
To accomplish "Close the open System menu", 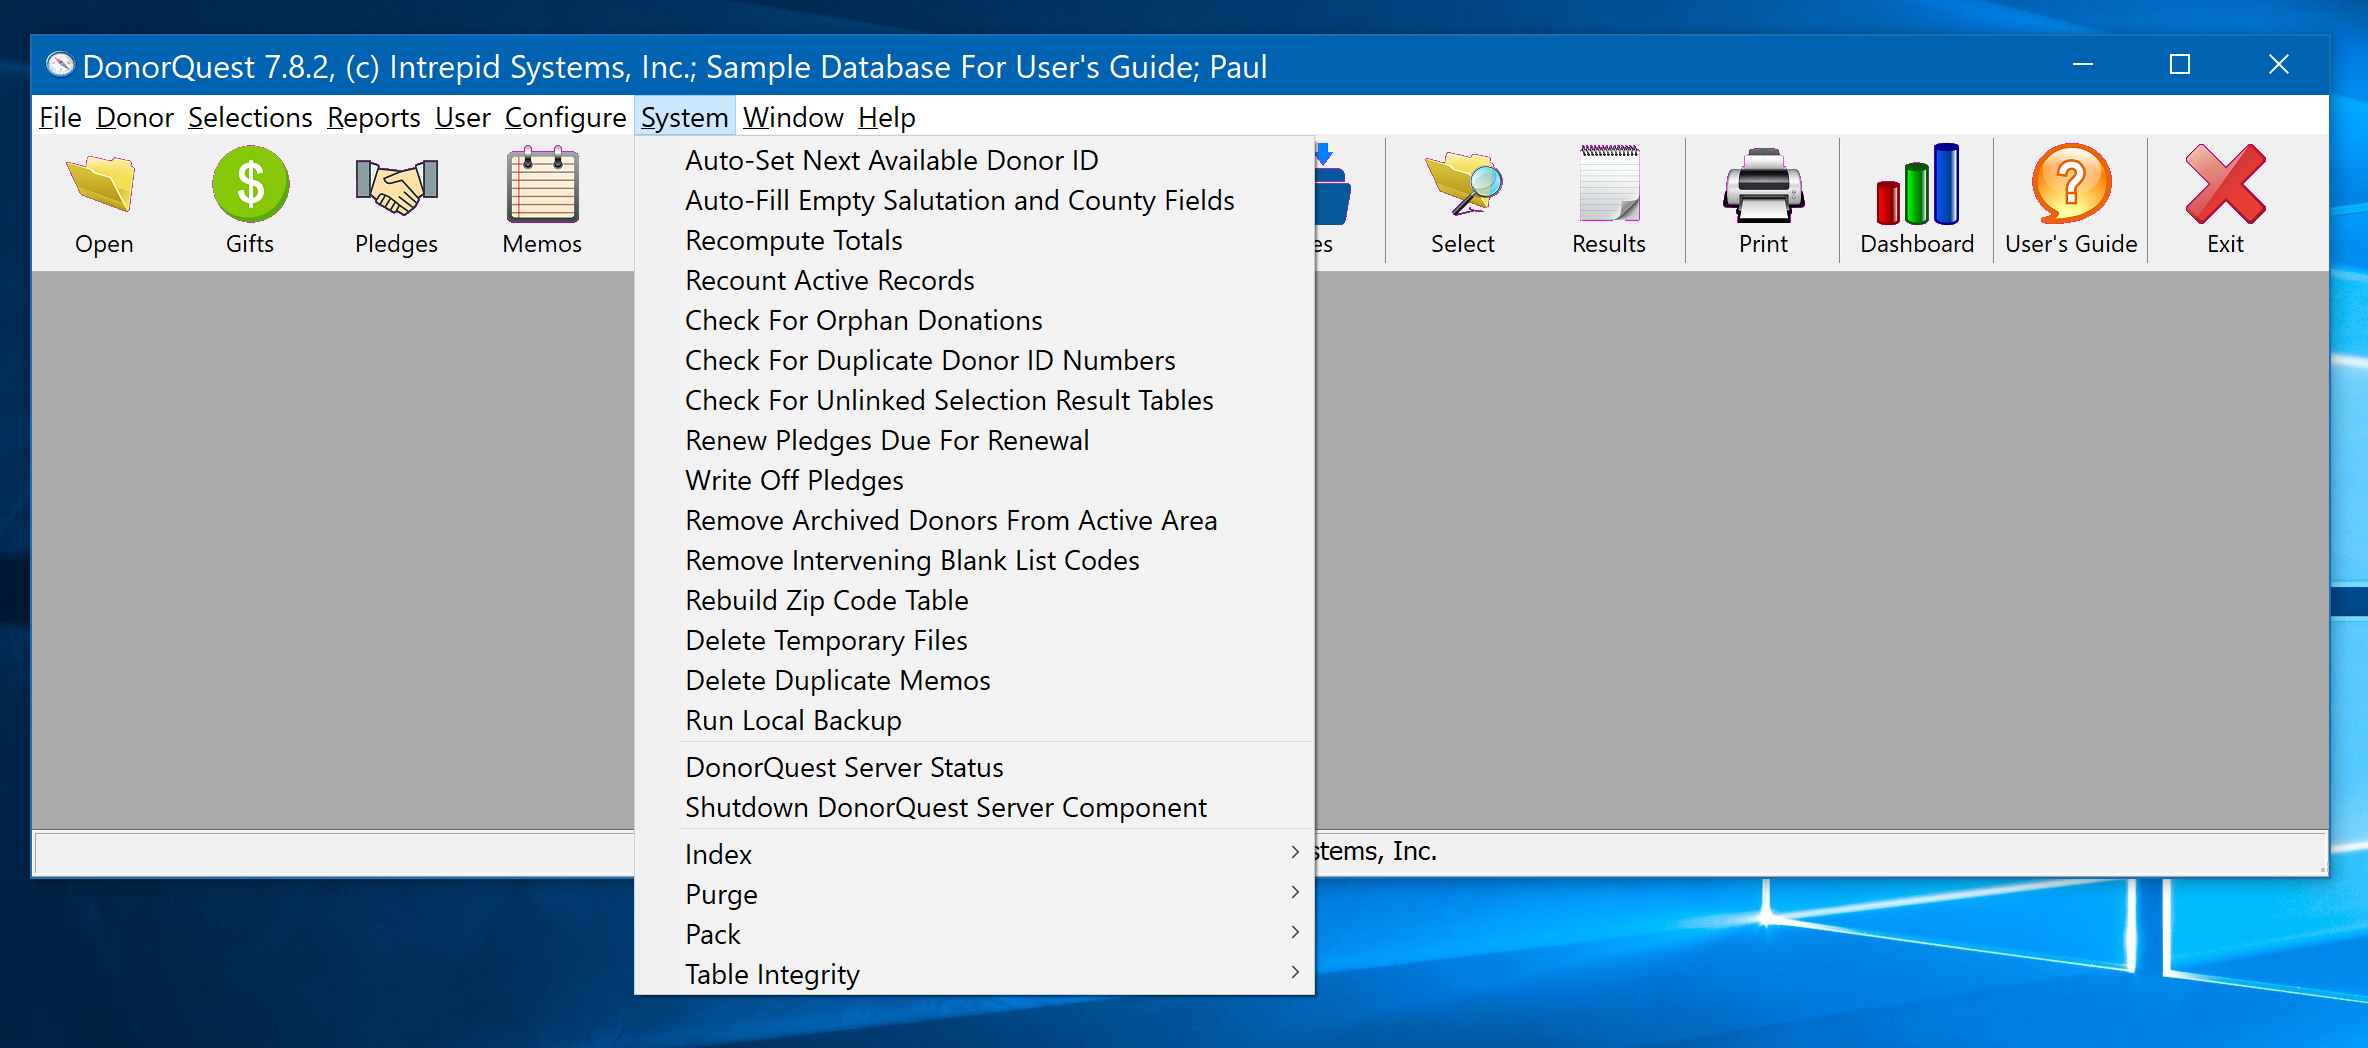I will click(x=684, y=117).
